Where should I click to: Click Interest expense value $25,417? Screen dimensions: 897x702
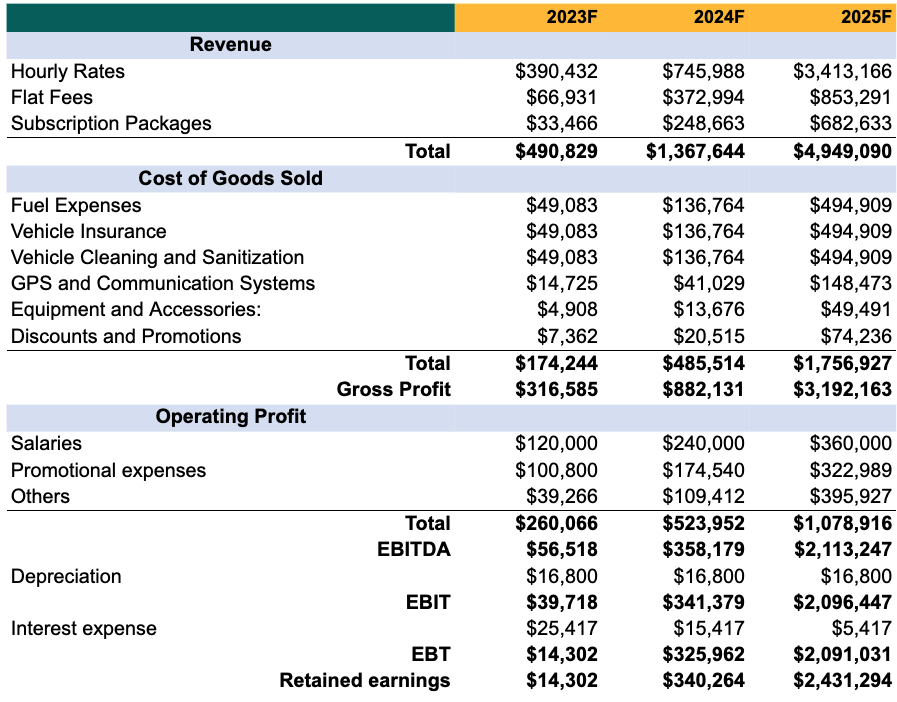[562, 628]
